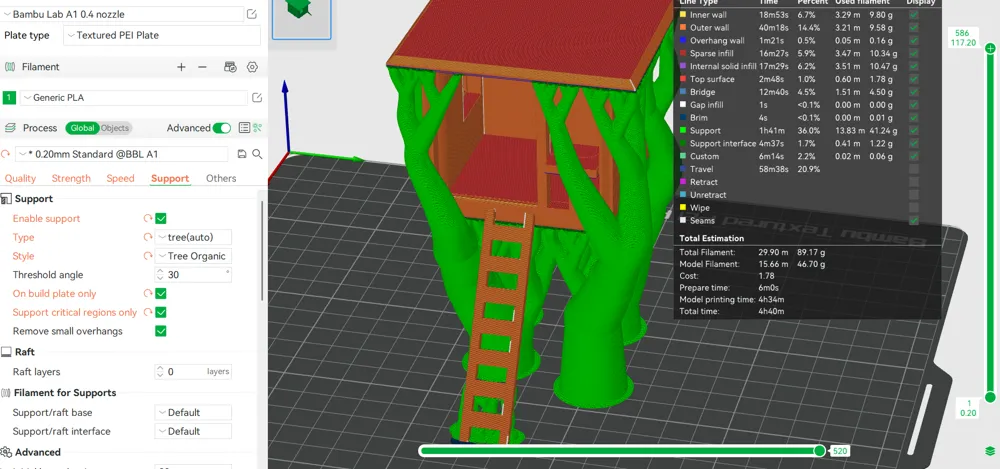Click the Raft section header icon
Viewport: 1000px width, 469px height.
[x=6, y=352]
